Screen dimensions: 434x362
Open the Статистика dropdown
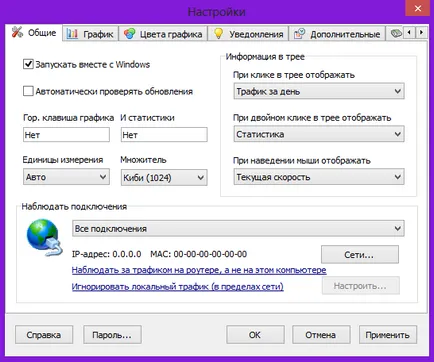coord(319,134)
